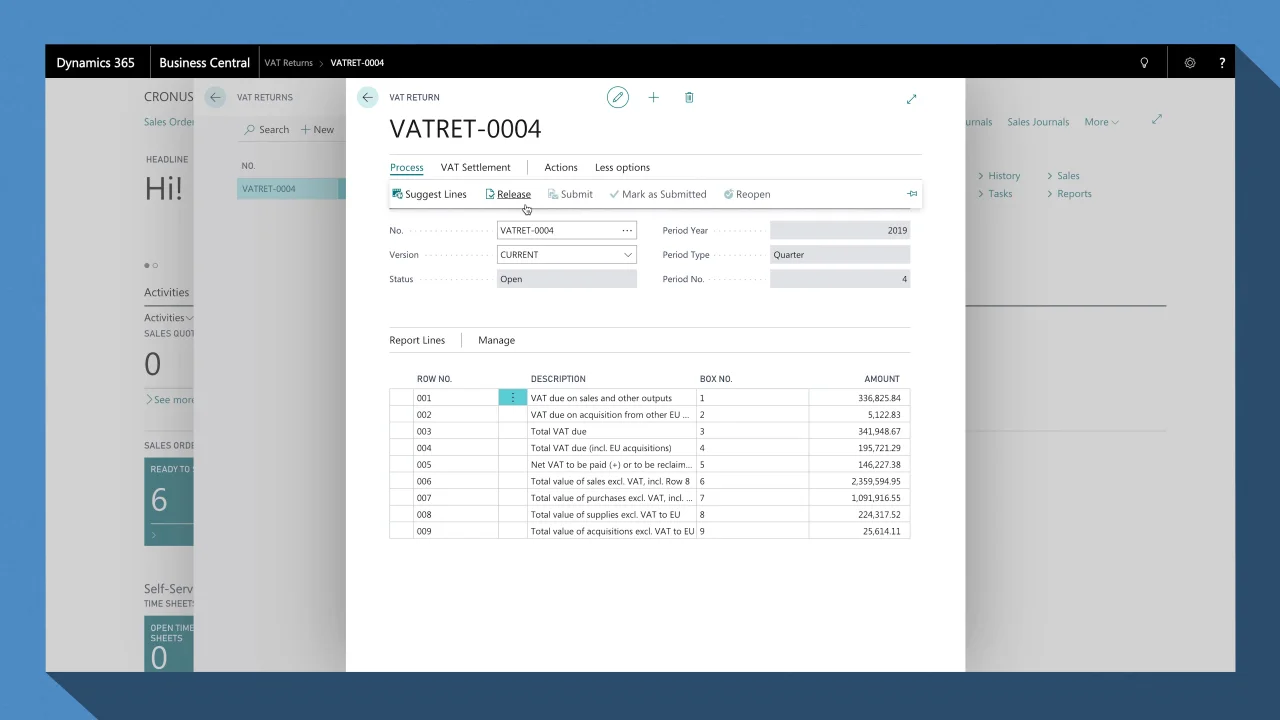Click back arrow in VAT Returns list window
The width and height of the screenshot is (1280, 720).
pos(215,97)
